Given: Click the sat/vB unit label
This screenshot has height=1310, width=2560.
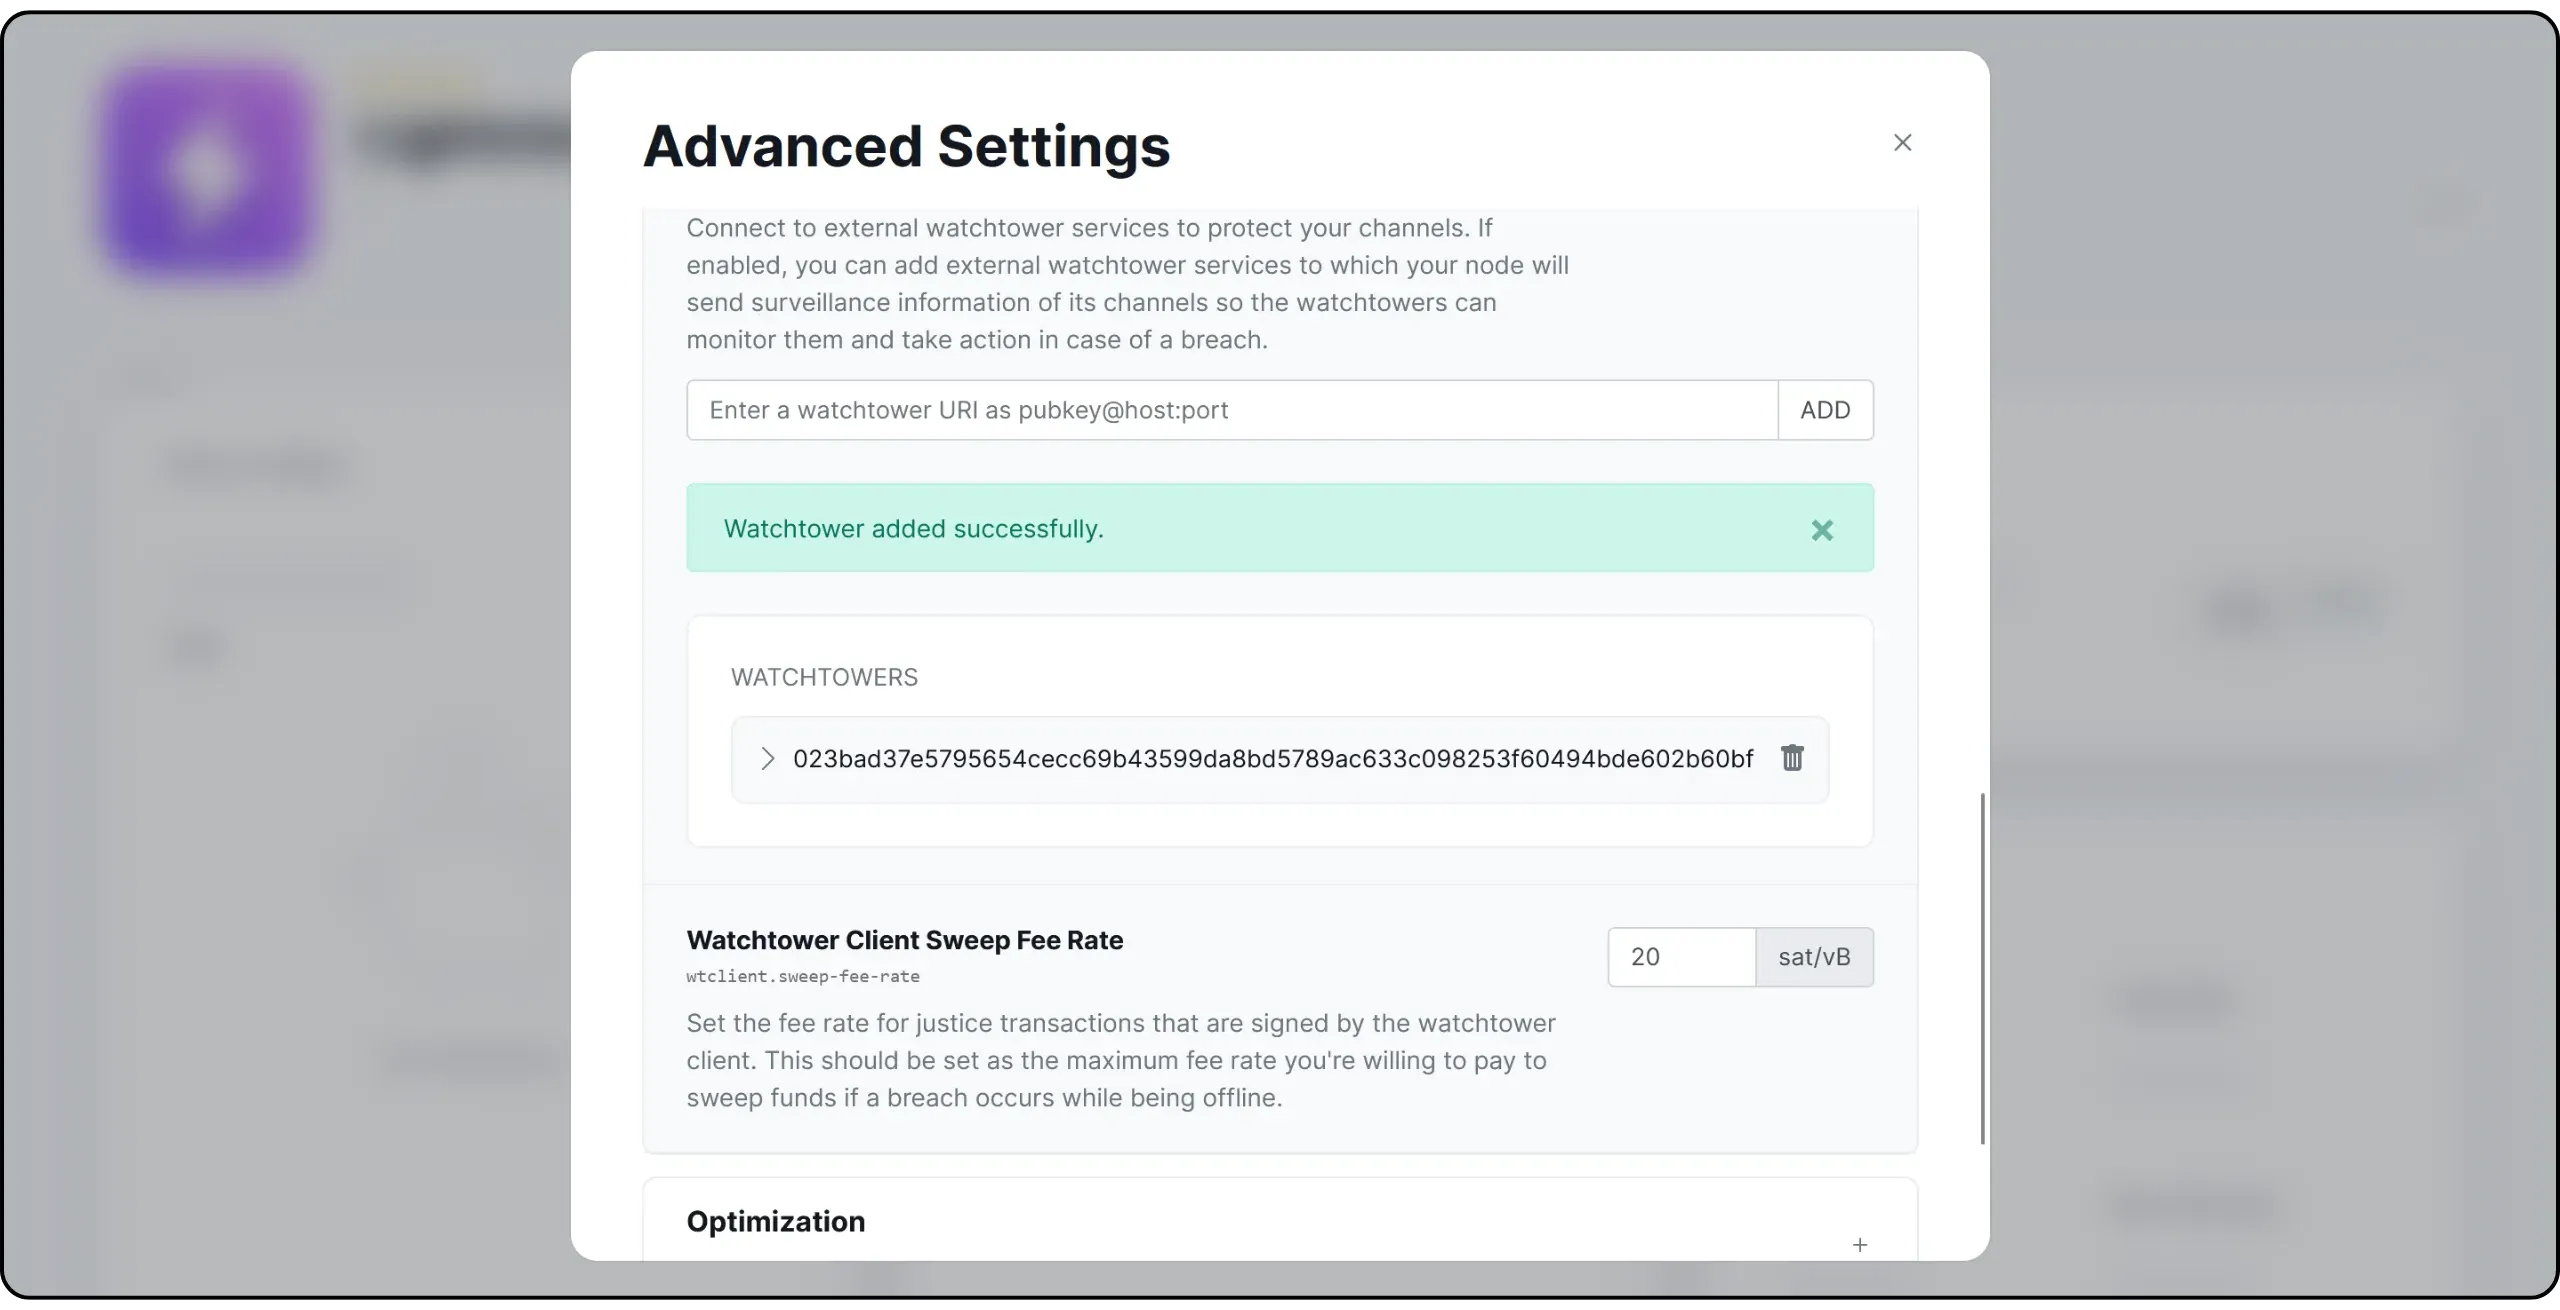Looking at the screenshot, I should [x=1814, y=957].
